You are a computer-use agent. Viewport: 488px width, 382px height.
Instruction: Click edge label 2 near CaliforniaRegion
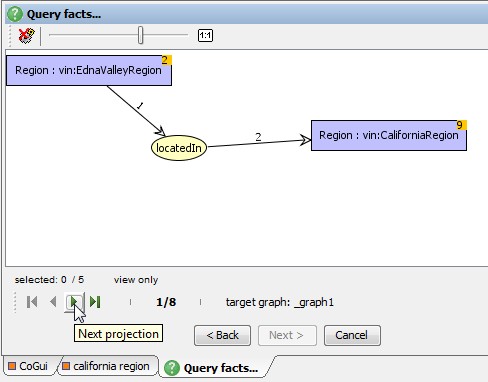point(258,137)
